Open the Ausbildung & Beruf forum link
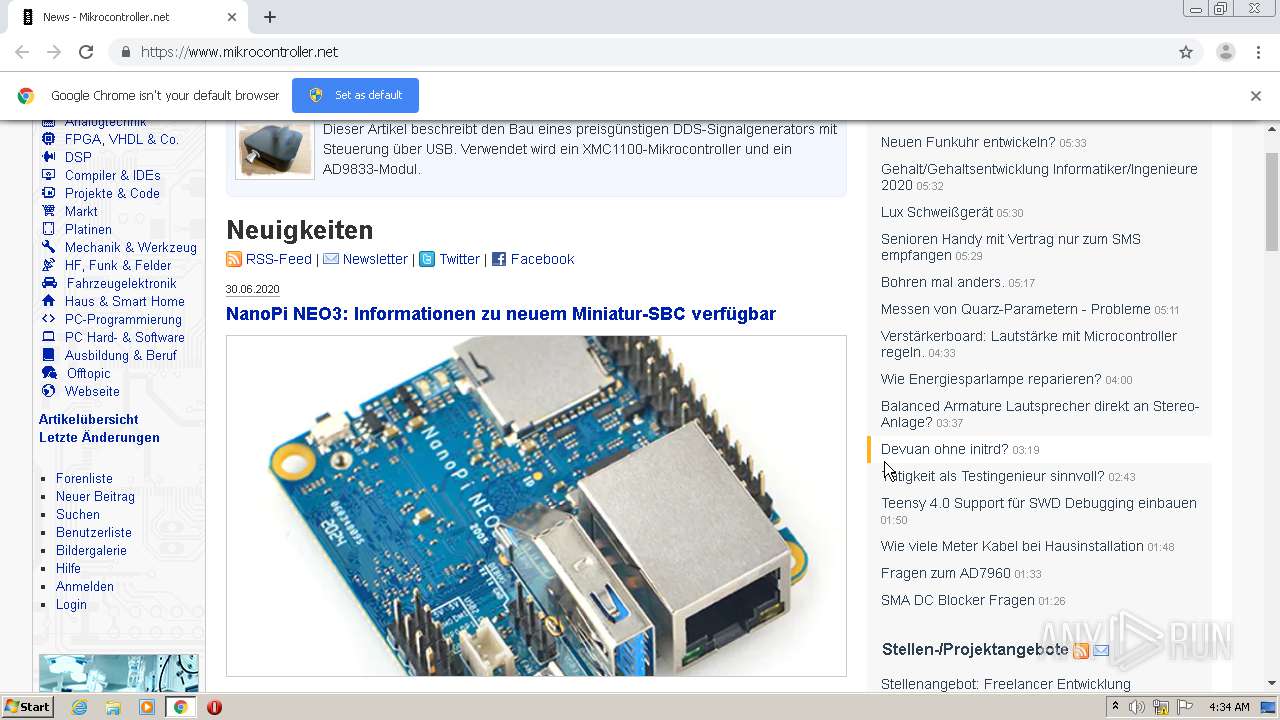 [121, 355]
